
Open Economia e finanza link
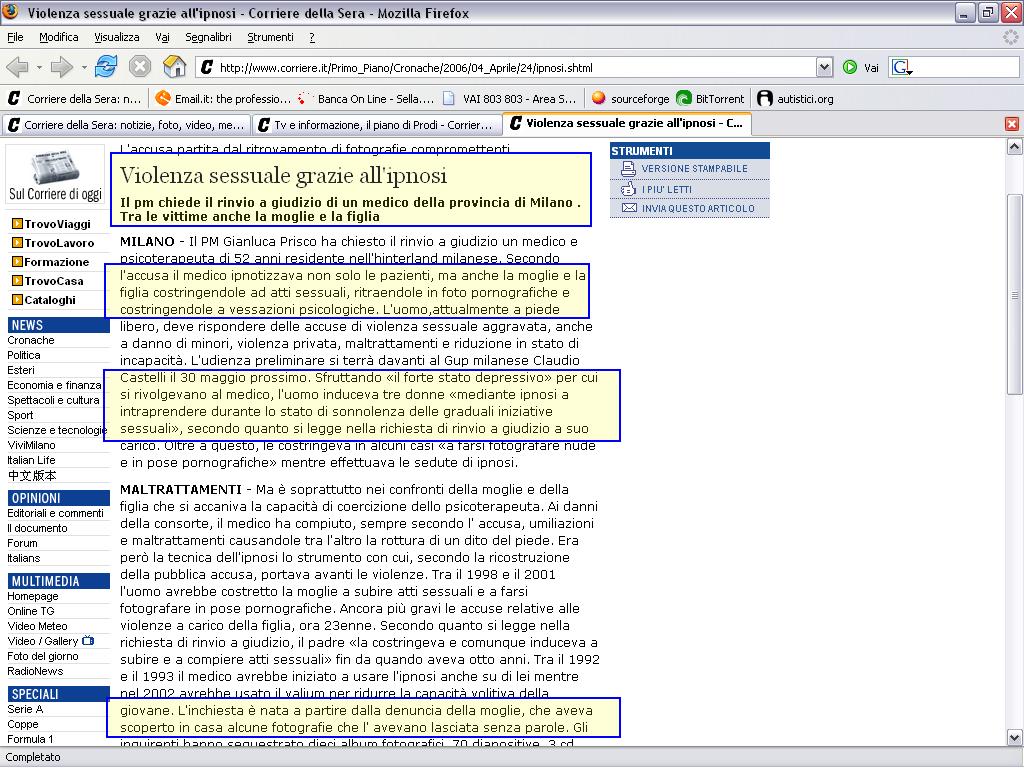point(54,385)
